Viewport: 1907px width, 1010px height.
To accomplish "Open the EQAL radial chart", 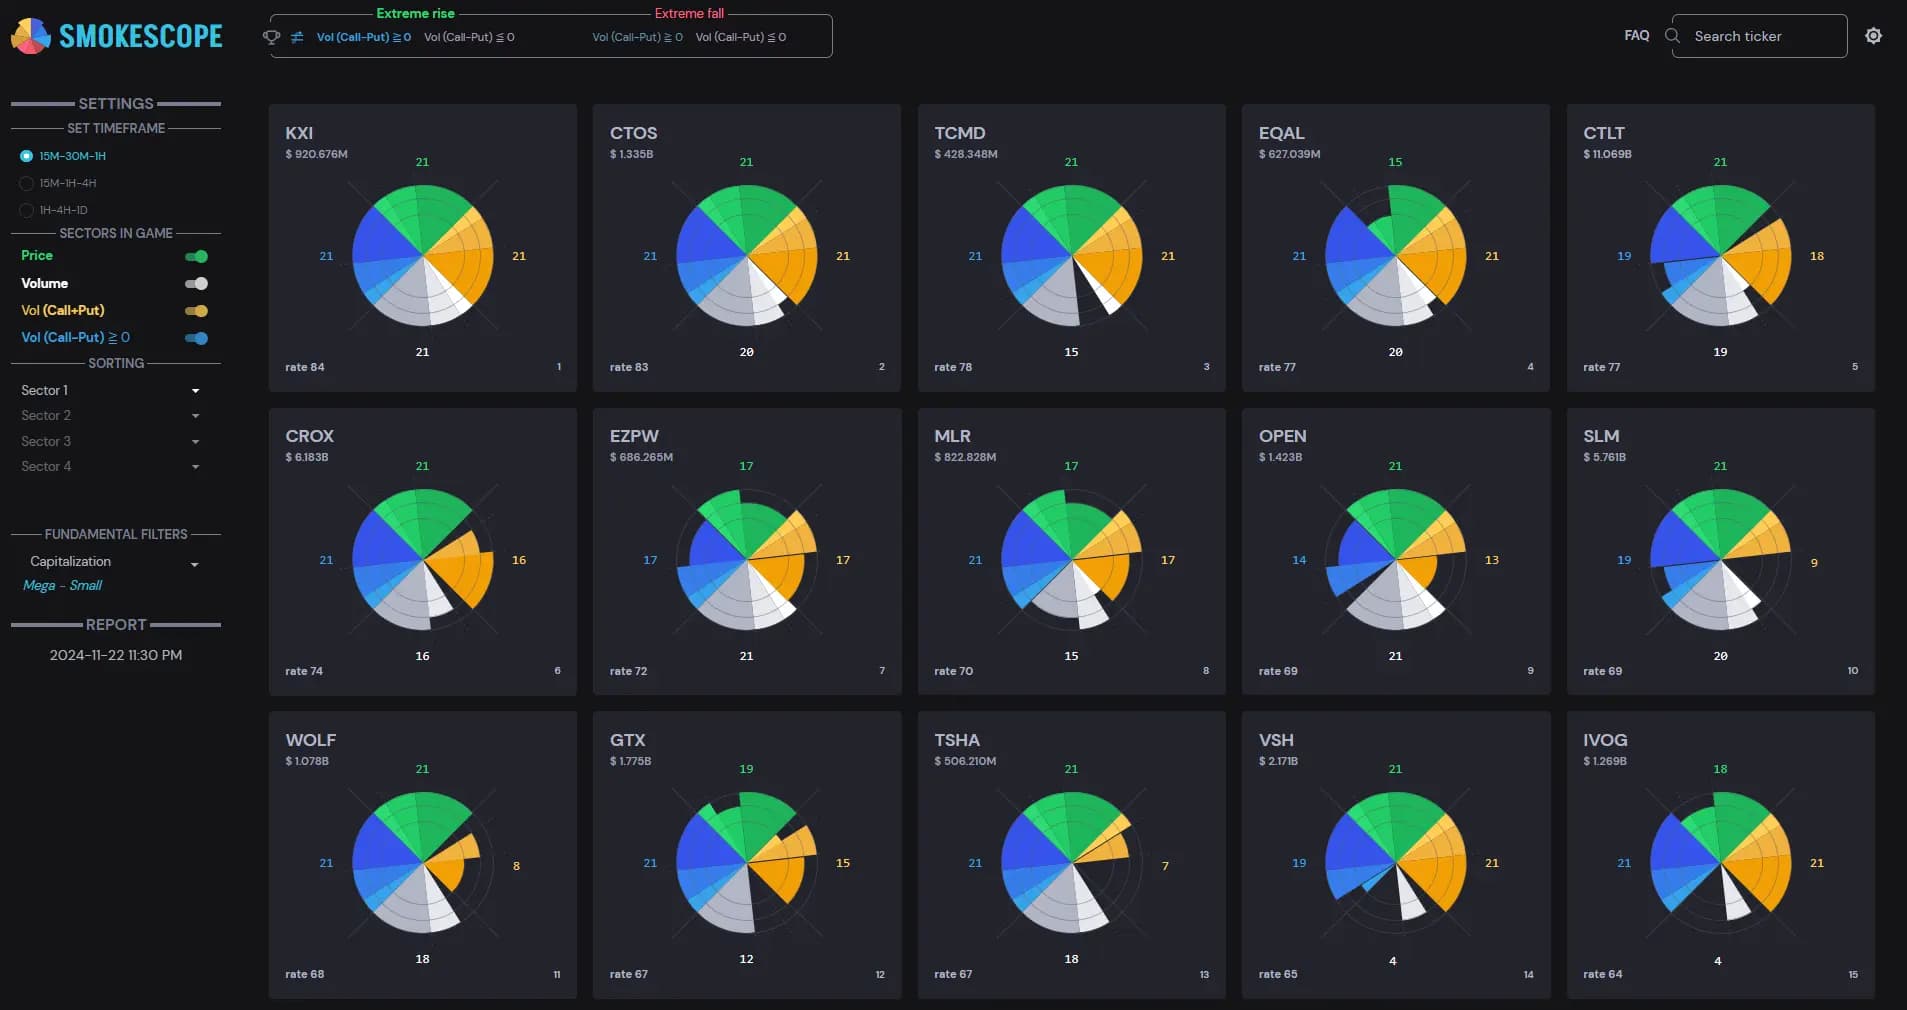I will pyautogui.click(x=1395, y=256).
